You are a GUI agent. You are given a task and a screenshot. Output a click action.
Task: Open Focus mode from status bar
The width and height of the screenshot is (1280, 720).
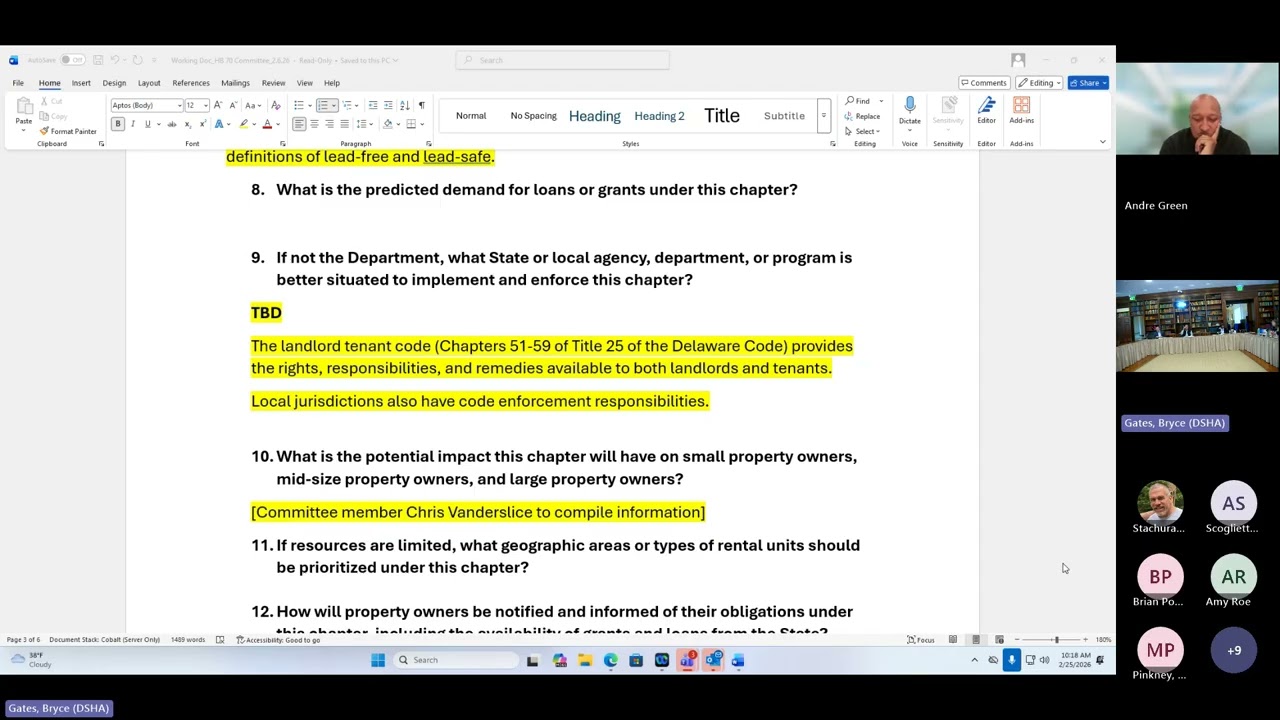tap(921, 640)
